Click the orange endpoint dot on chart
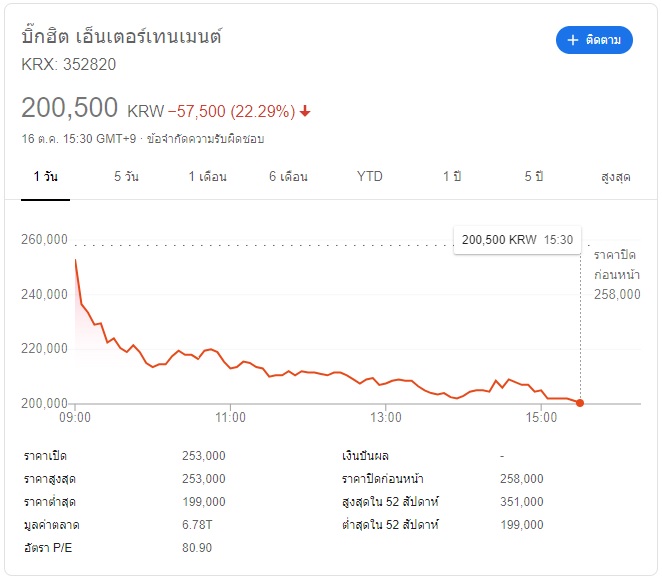This screenshot has height=580, width=662. 580,403
